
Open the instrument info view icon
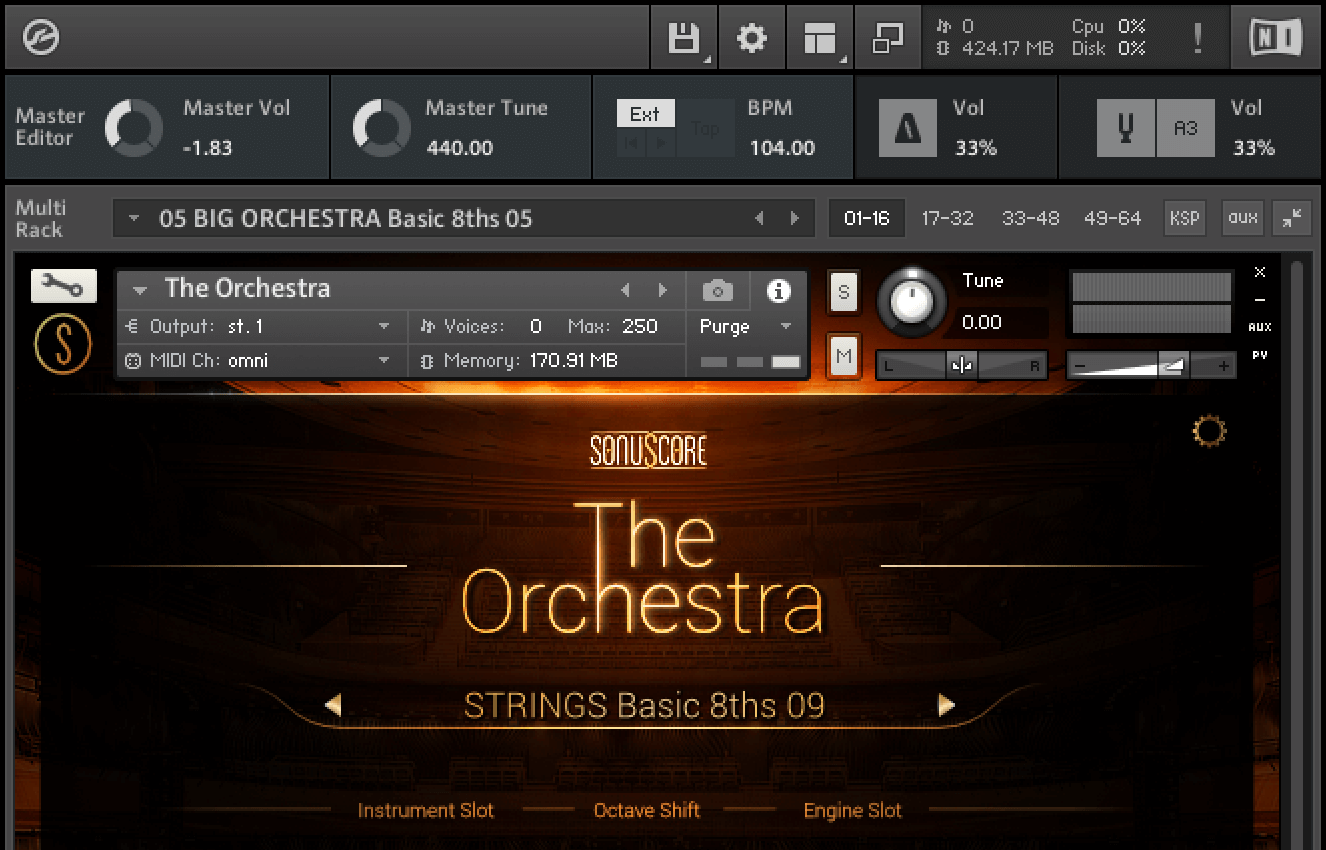point(778,291)
